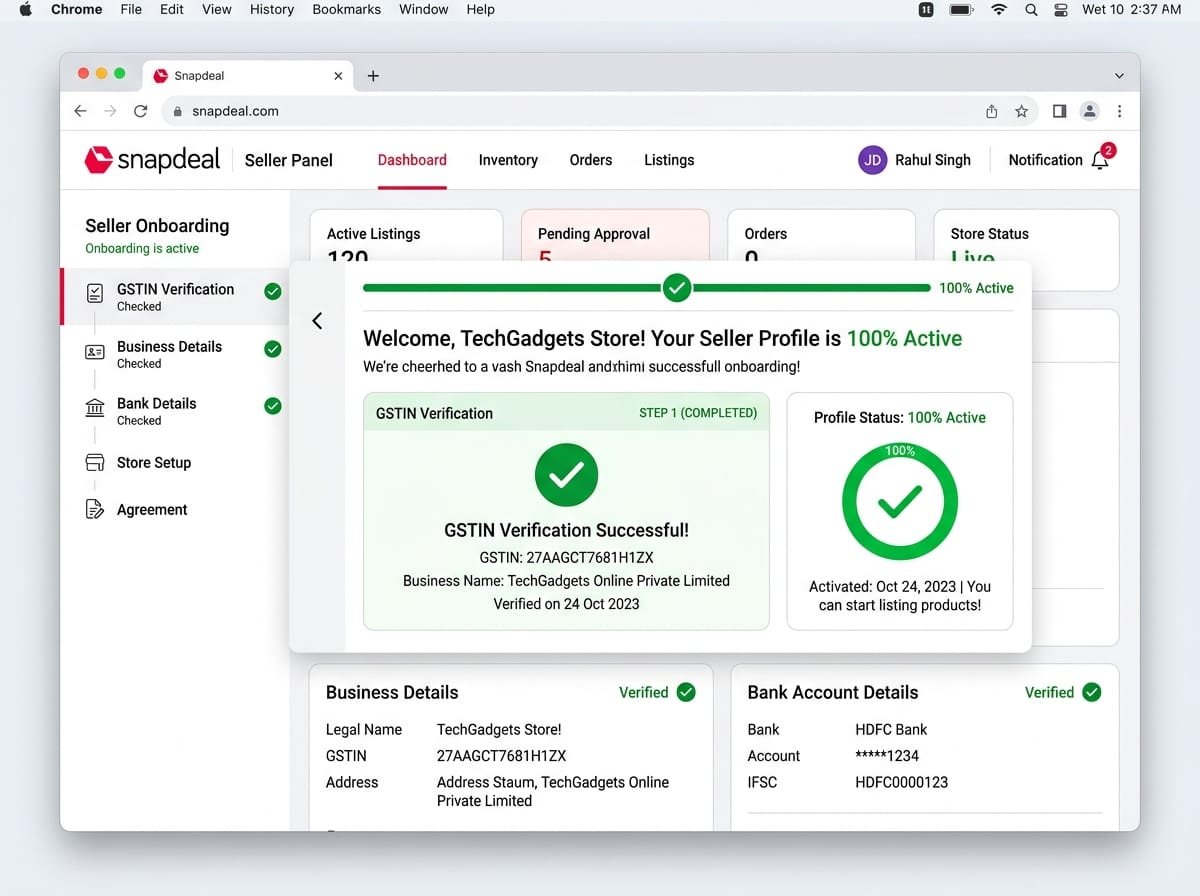Click the Active Listings card
This screenshot has height=896, width=1200.
coord(406,236)
